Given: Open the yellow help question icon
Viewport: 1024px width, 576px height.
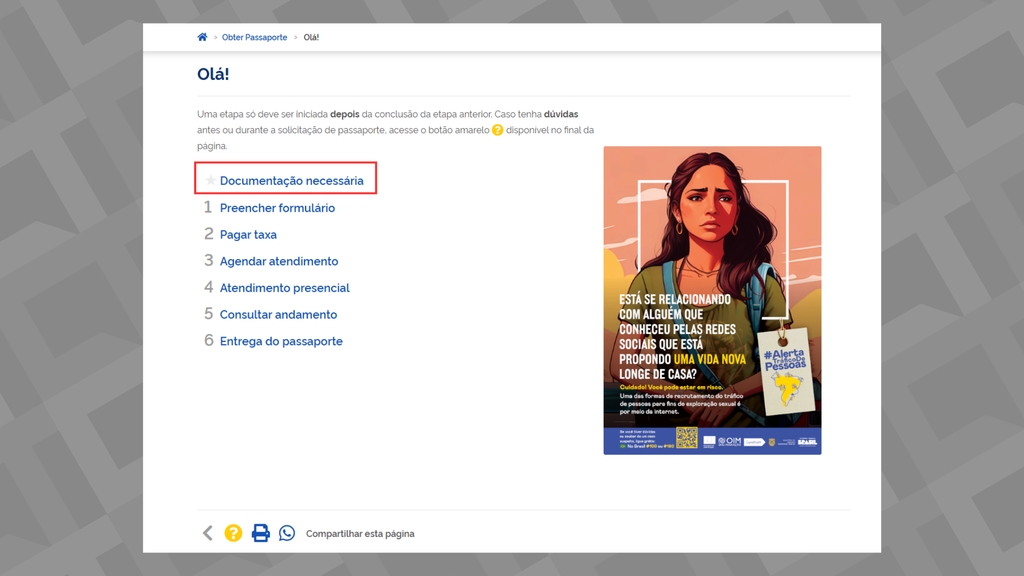Looking at the screenshot, I should (x=233, y=533).
